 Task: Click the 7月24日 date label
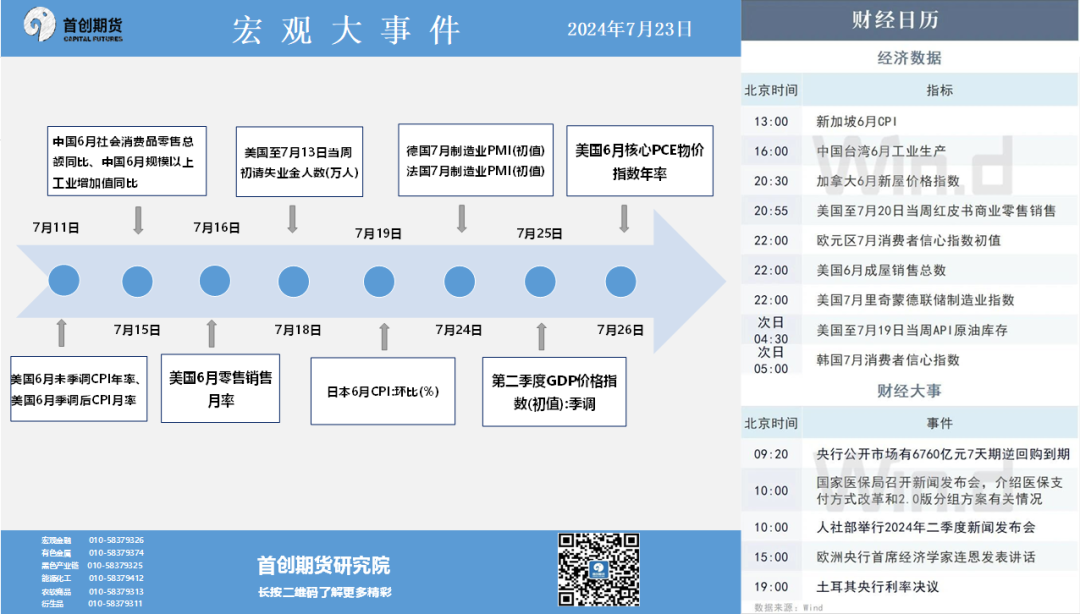point(459,330)
